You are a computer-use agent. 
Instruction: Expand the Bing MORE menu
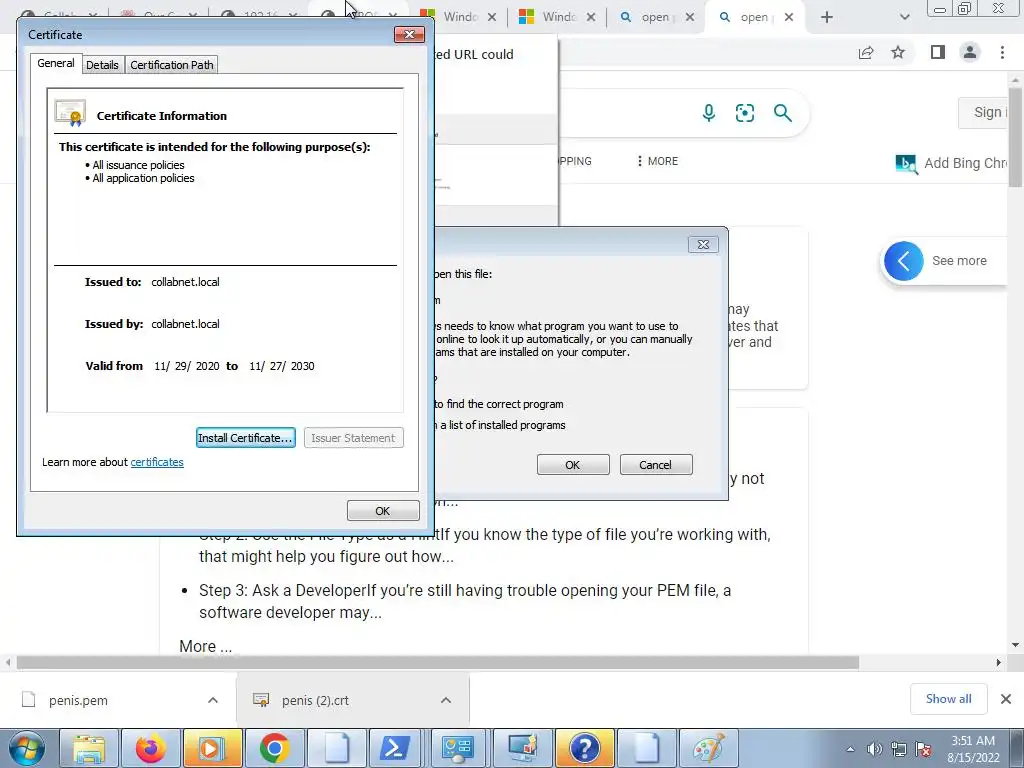658,161
